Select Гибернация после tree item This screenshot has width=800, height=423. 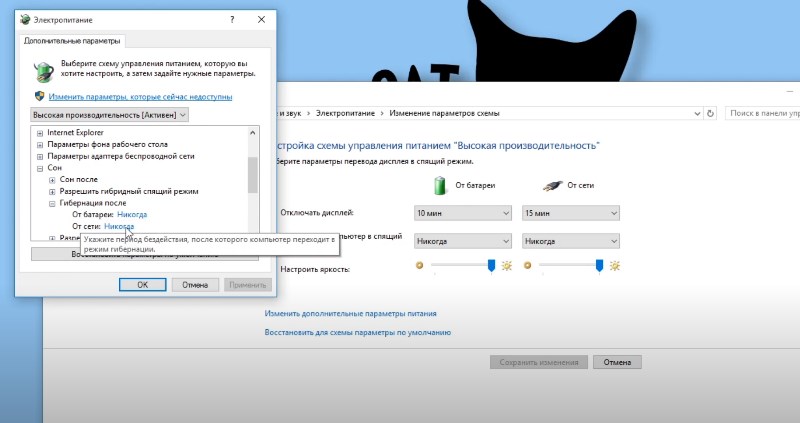pos(93,203)
